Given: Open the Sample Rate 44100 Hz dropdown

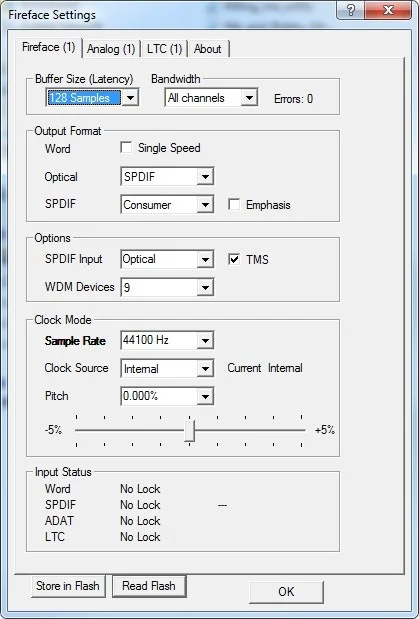Looking at the screenshot, I should pyautogui.click(x=167, y=340).
